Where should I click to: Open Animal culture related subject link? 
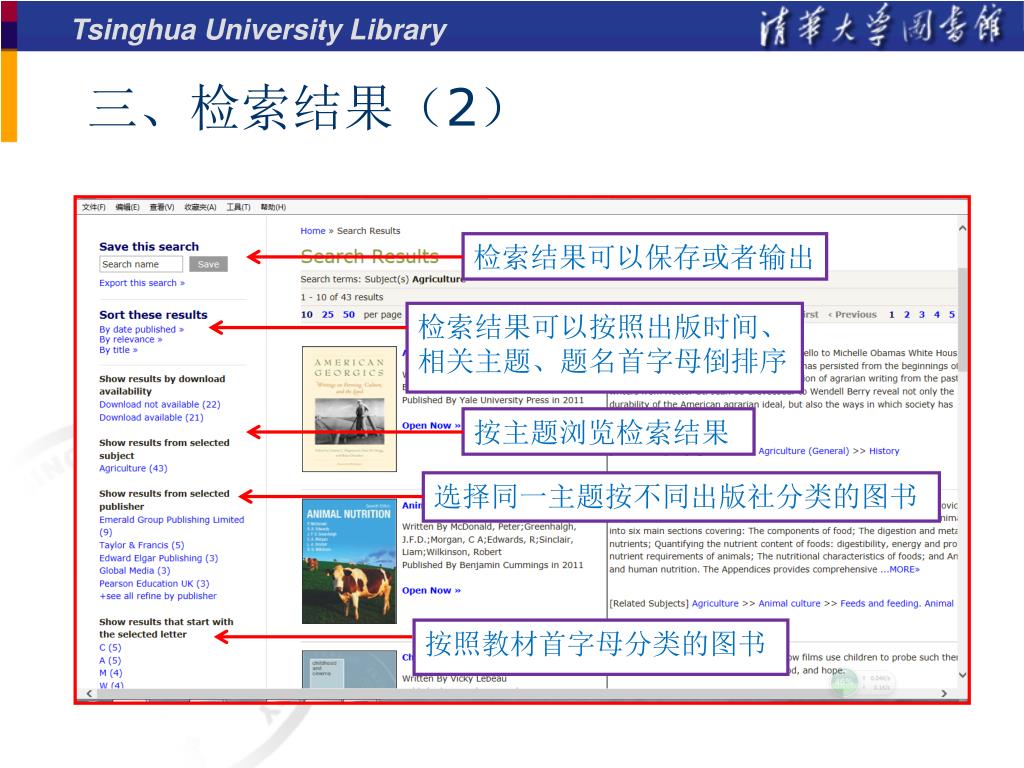pos(789,603)
